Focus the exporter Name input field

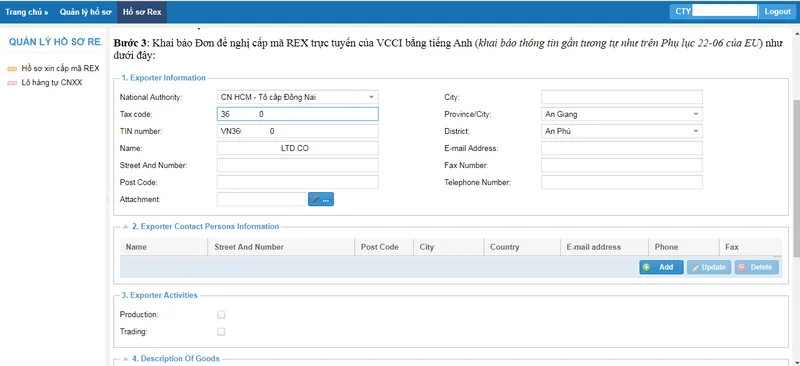click(x=297, y=148)
